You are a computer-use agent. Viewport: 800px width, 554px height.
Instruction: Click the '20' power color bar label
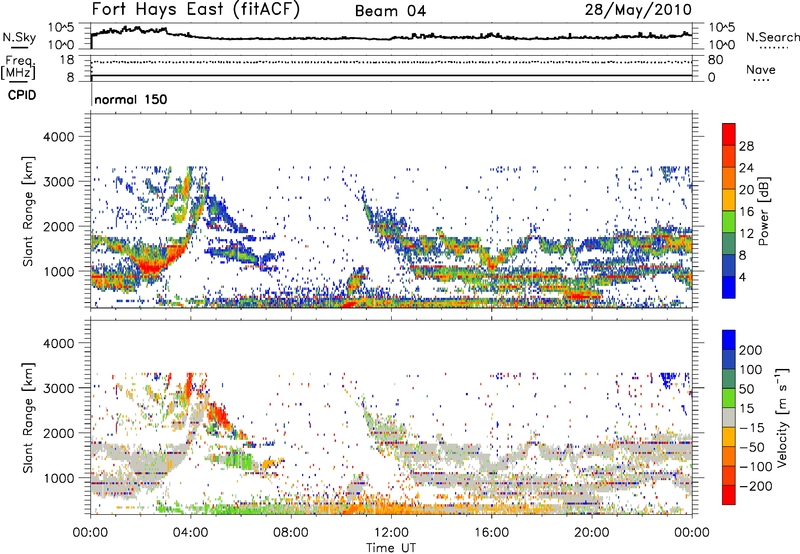coord(746,190)
